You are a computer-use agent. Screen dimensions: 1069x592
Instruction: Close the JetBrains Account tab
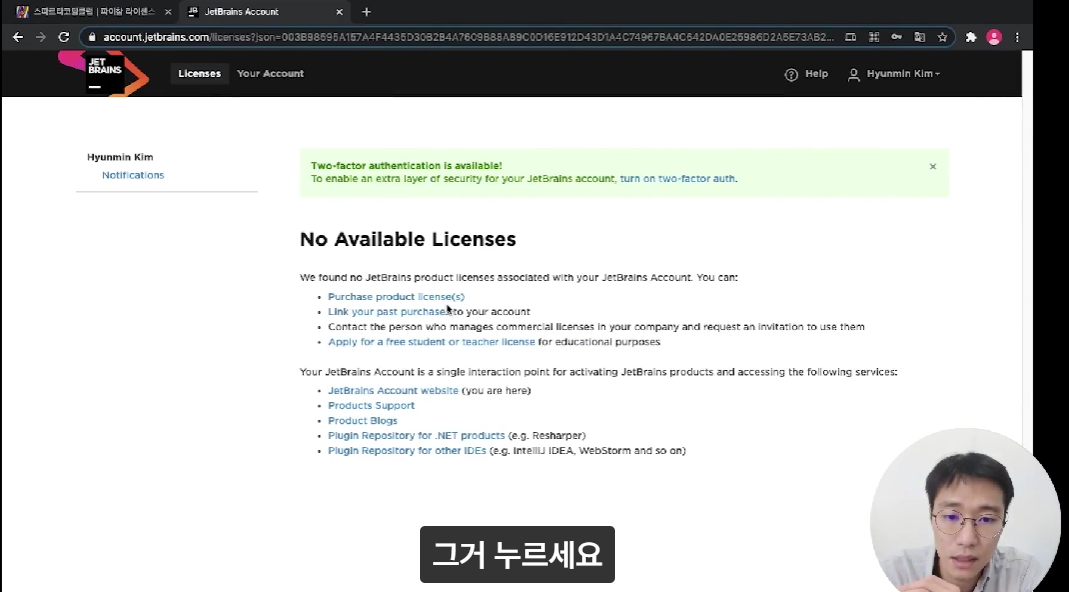click(340, 12)
